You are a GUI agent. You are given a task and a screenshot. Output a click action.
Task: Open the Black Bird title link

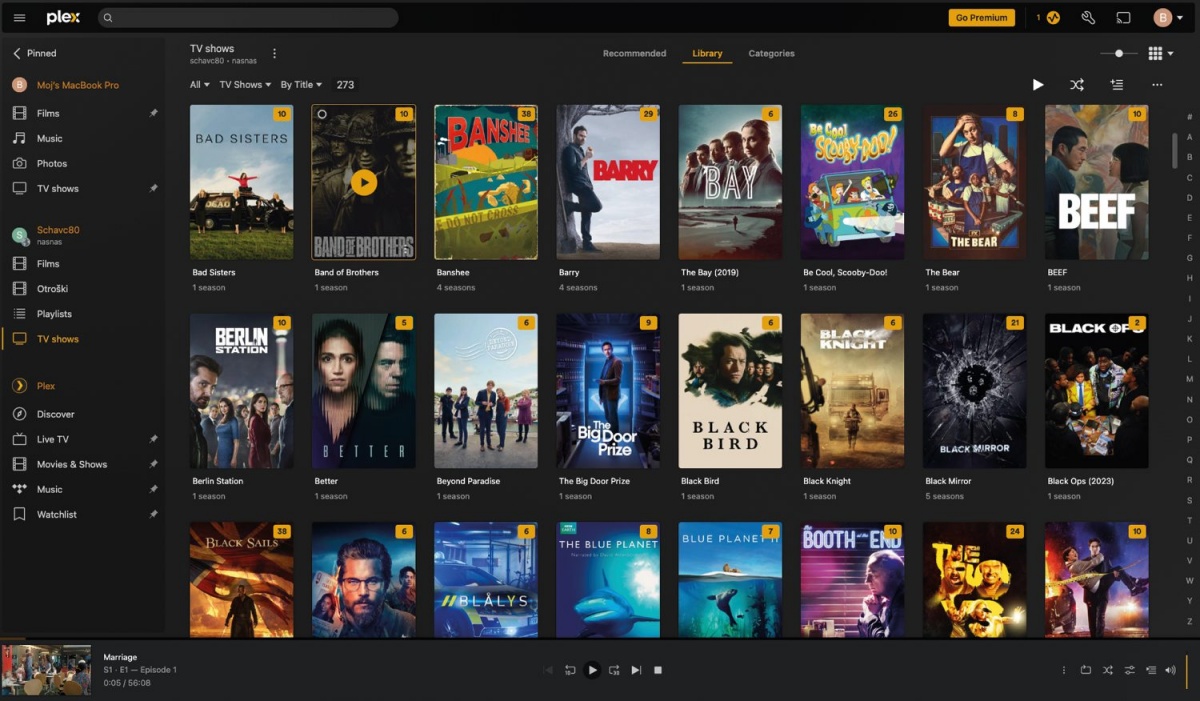pyautogui.click(x=700, y=481)
